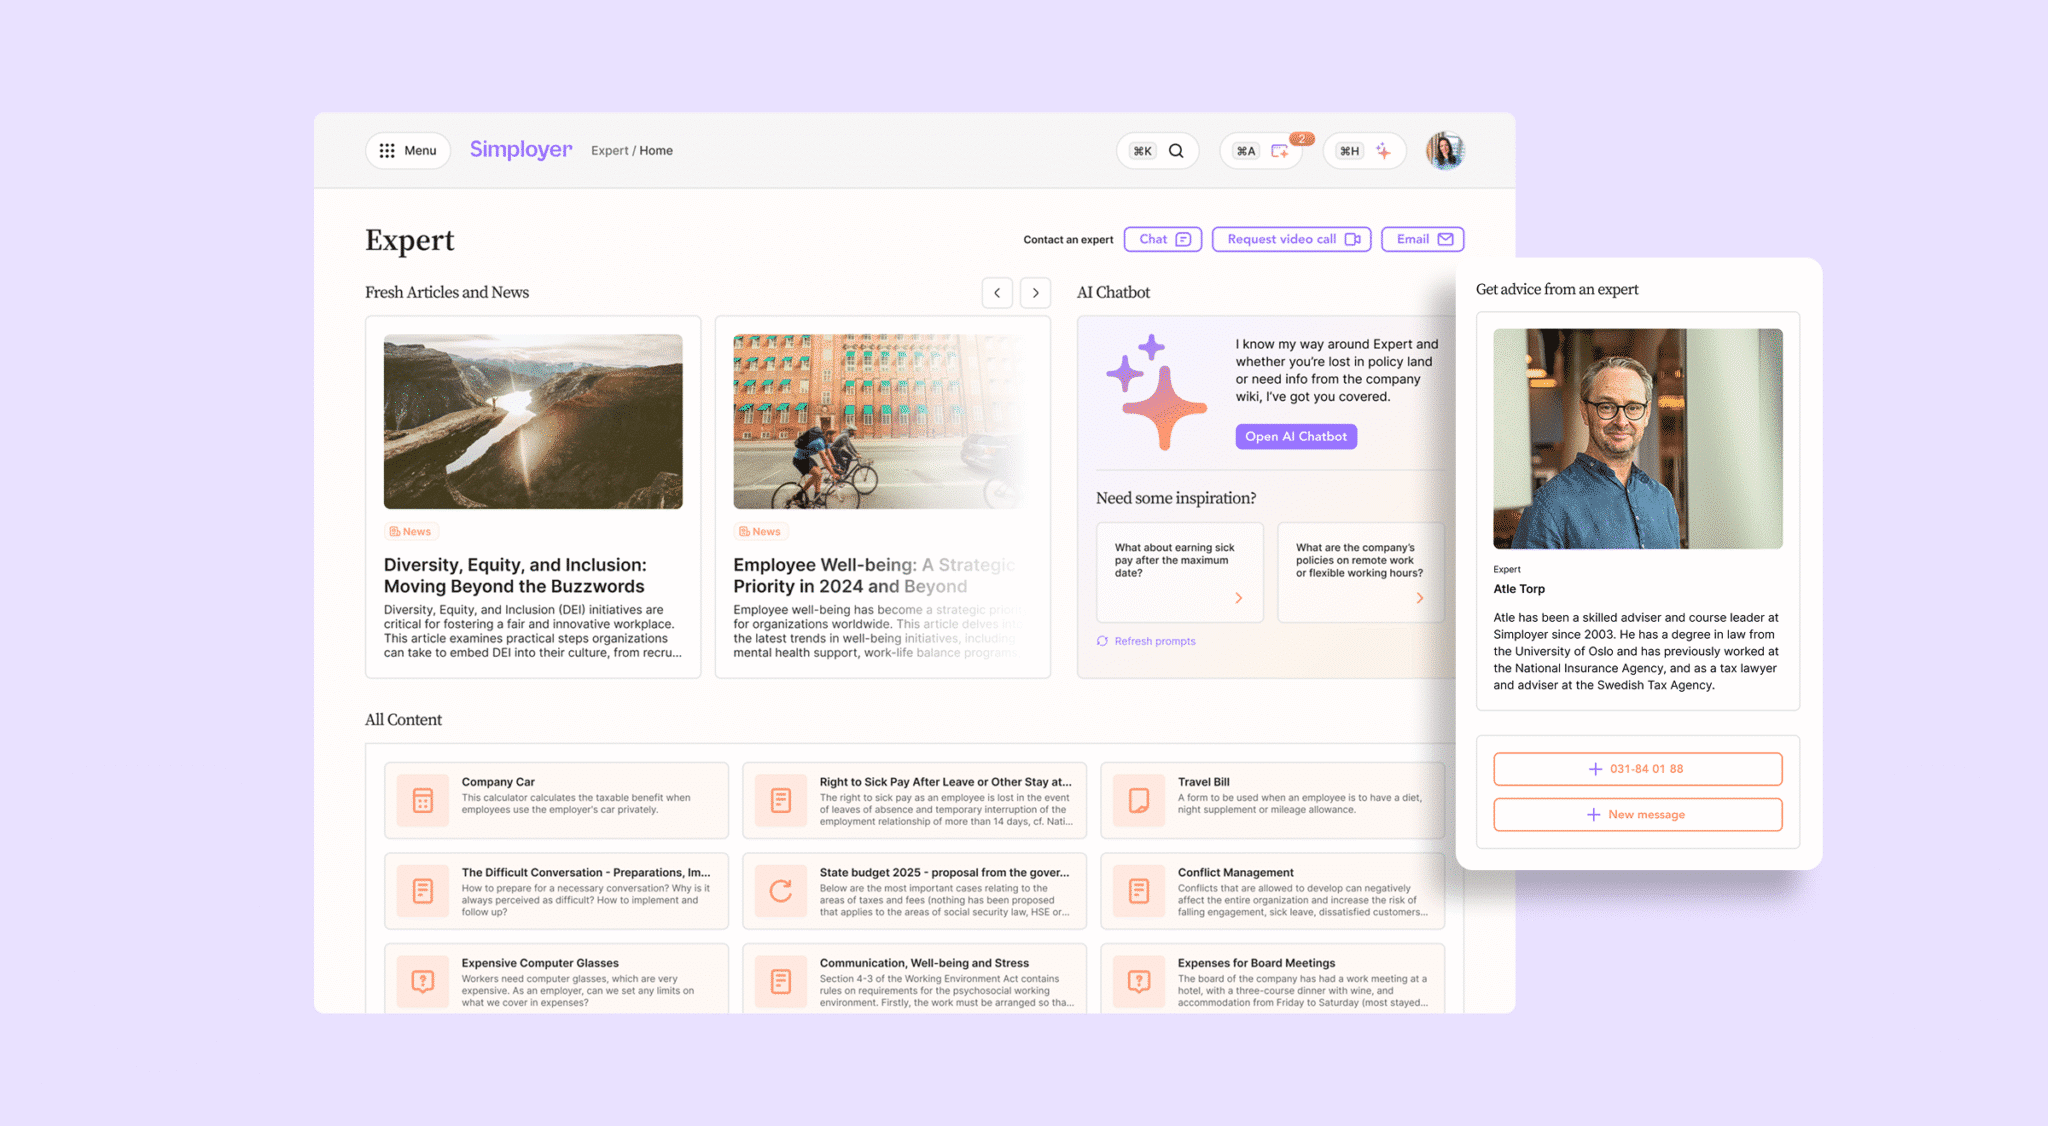Image resolution: width=2048 pixels, height=1126 pixels.
Task: Open the Diversity, Equity, and Inclusion article thumbnail
Action: [x=533, y=421]
